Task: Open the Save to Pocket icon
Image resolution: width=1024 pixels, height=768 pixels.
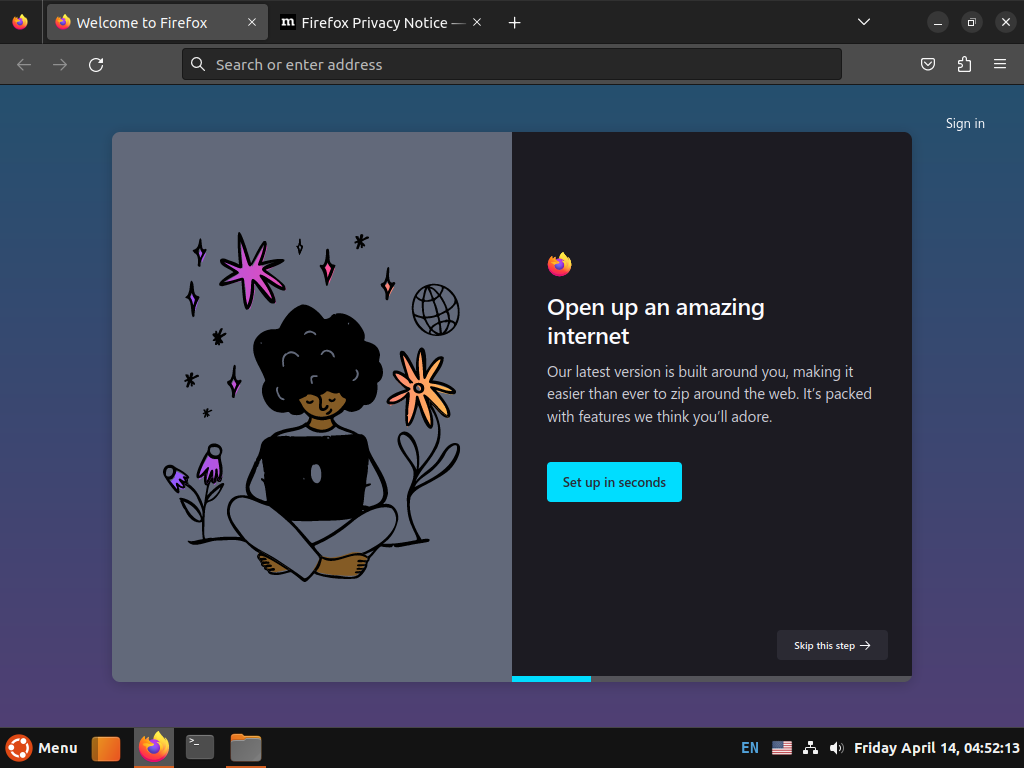Action: [928, 64]
